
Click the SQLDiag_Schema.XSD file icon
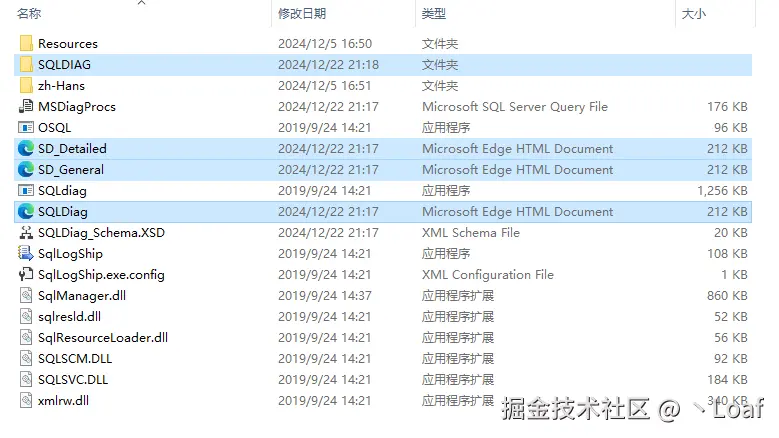[x=26, y=232]
